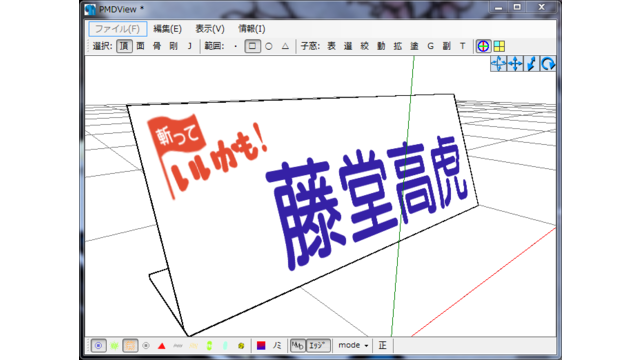
Task: Open the 情報(I) menu
Action: tap(252, 29)
